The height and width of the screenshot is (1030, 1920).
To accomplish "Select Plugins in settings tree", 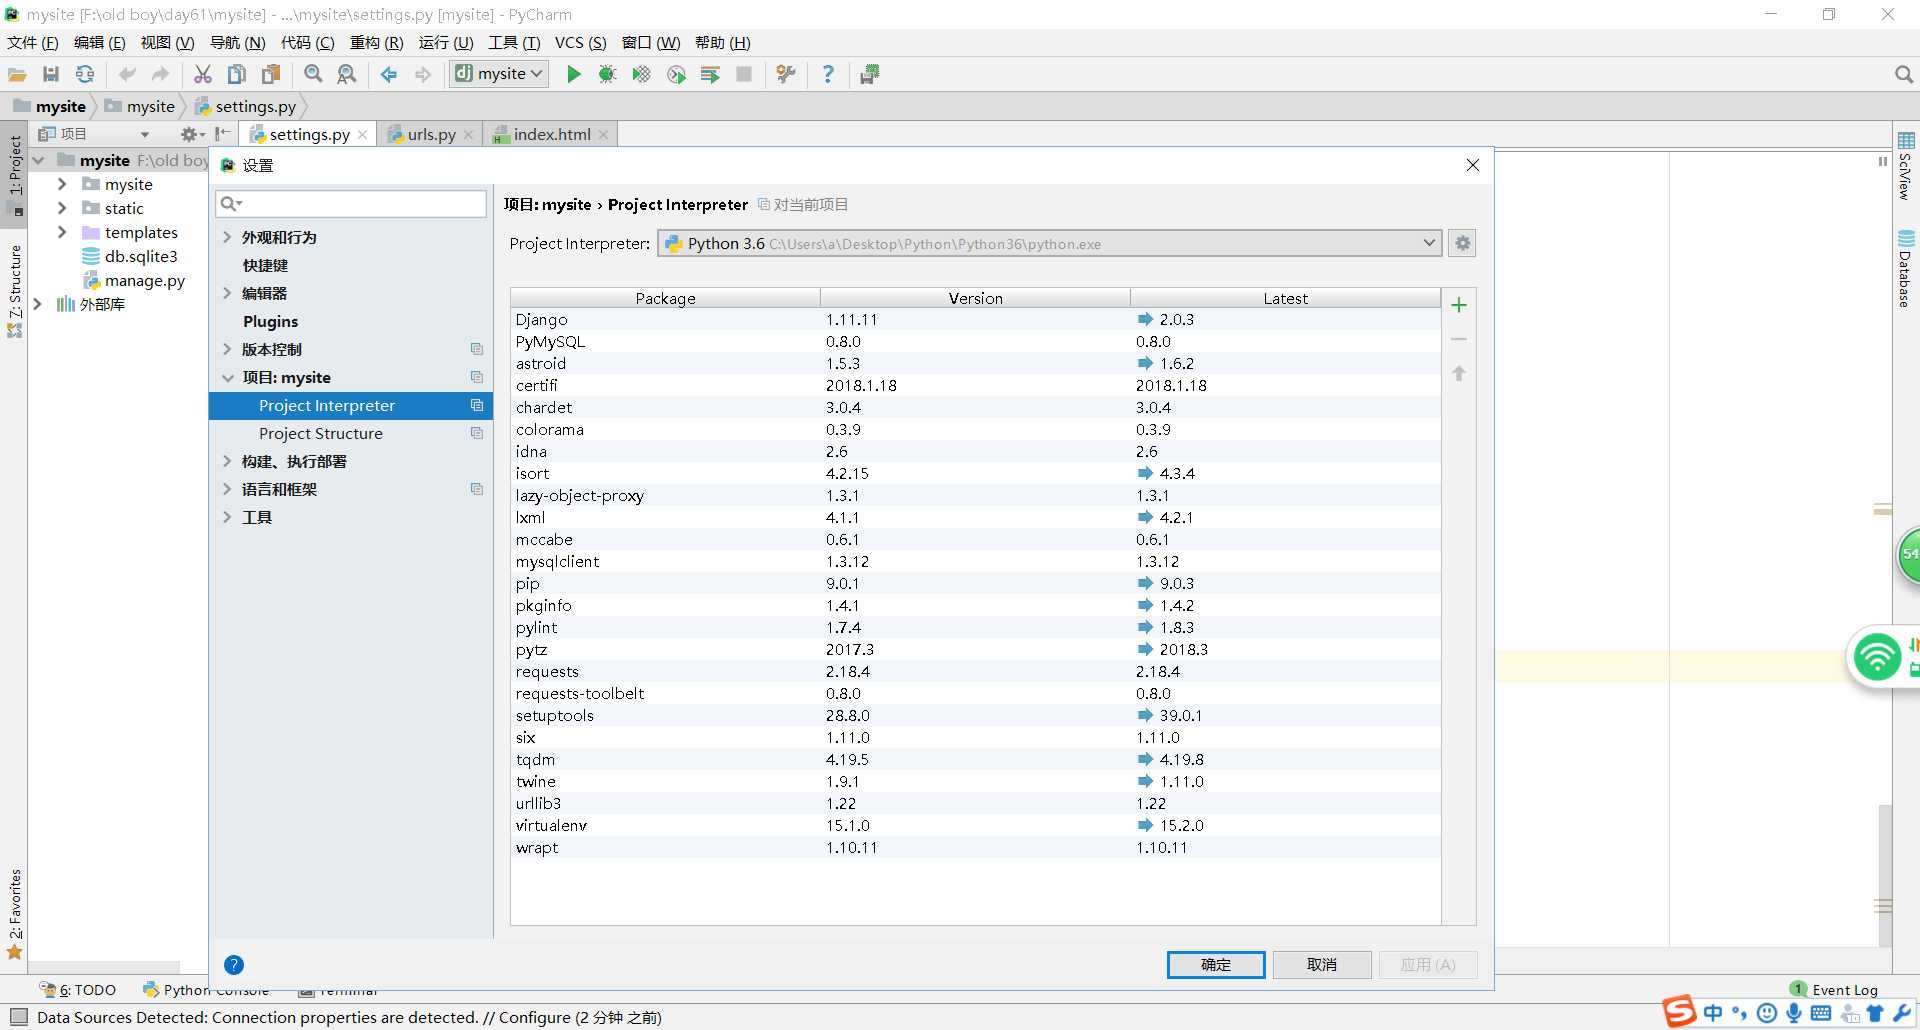I will click(271, 321).
